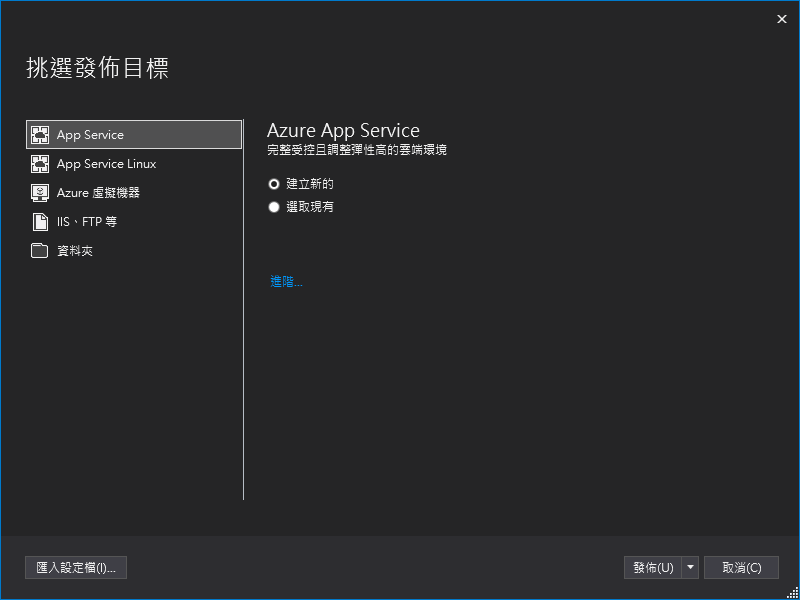The image size is (800, 600).
Task: Click the Azure 虛擬機器 monitor icon
Action: tap(40, 193)
